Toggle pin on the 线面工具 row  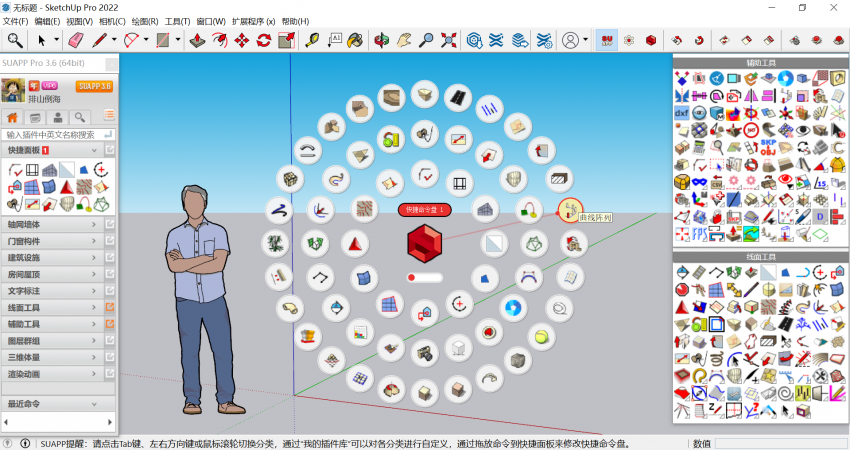(x=110, y=307)
